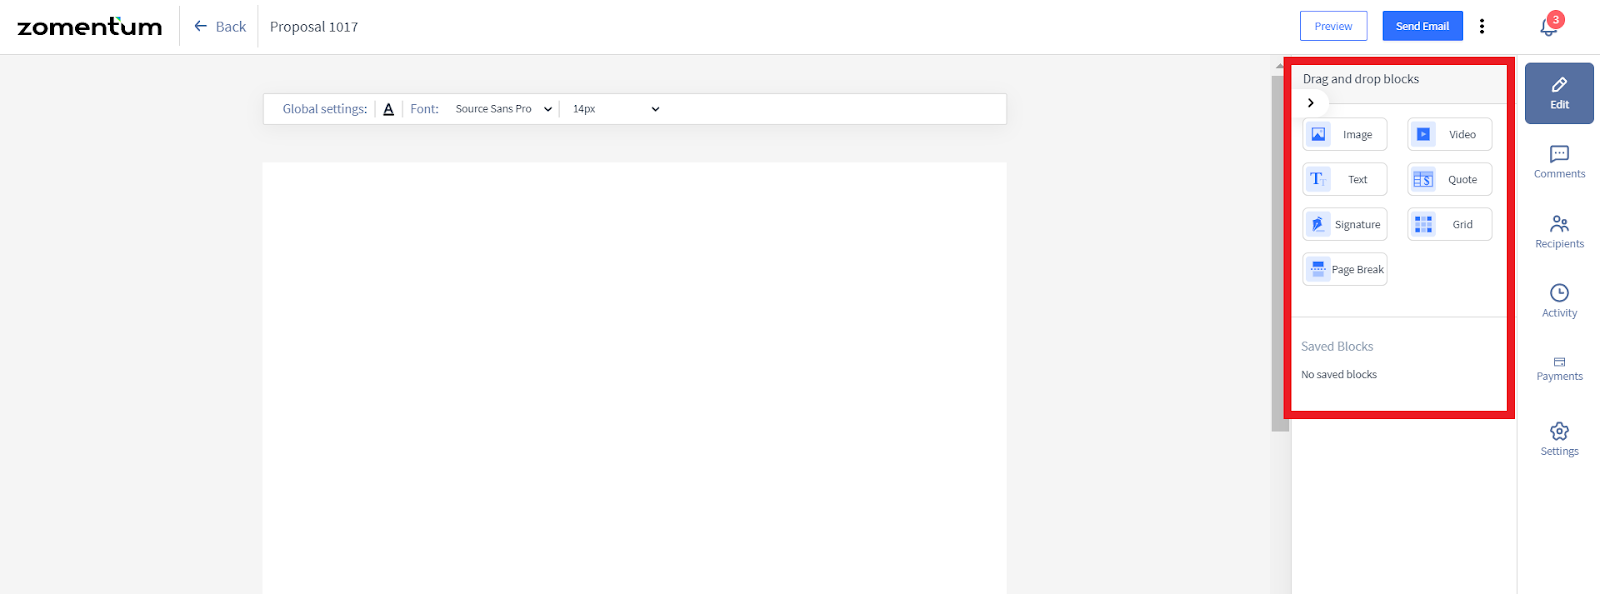Image resolution: width=1600 pixels, height=594 pixels.
Task: Select the Text block
Action: [x=1345, y=179]
